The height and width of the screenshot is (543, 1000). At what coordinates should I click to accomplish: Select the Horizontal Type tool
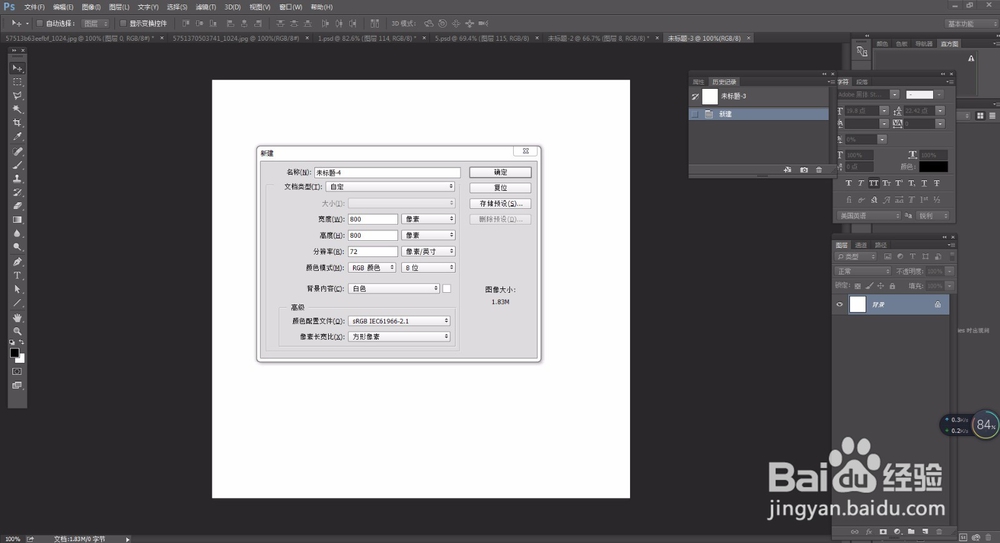17,276
